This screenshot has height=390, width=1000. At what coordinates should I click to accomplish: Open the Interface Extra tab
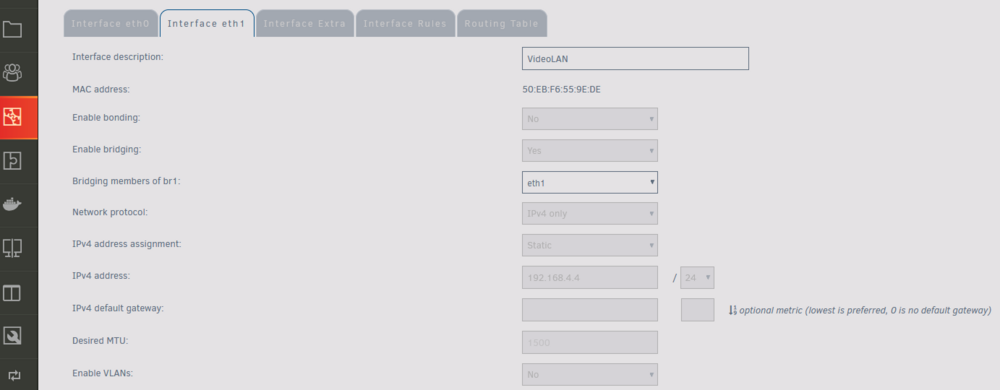(305, 24)
